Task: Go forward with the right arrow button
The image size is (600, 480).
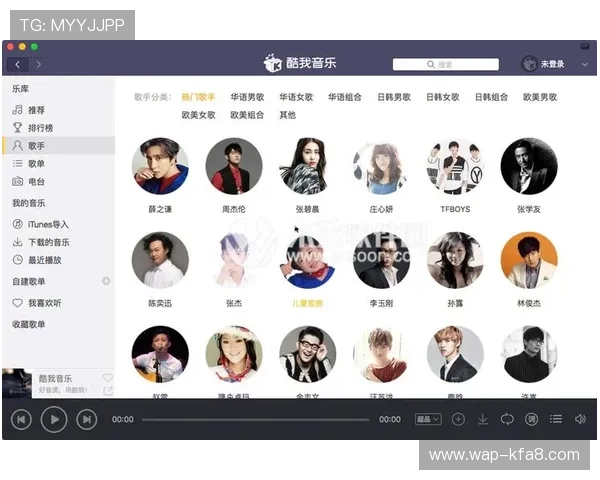Action: coord(38,64)
